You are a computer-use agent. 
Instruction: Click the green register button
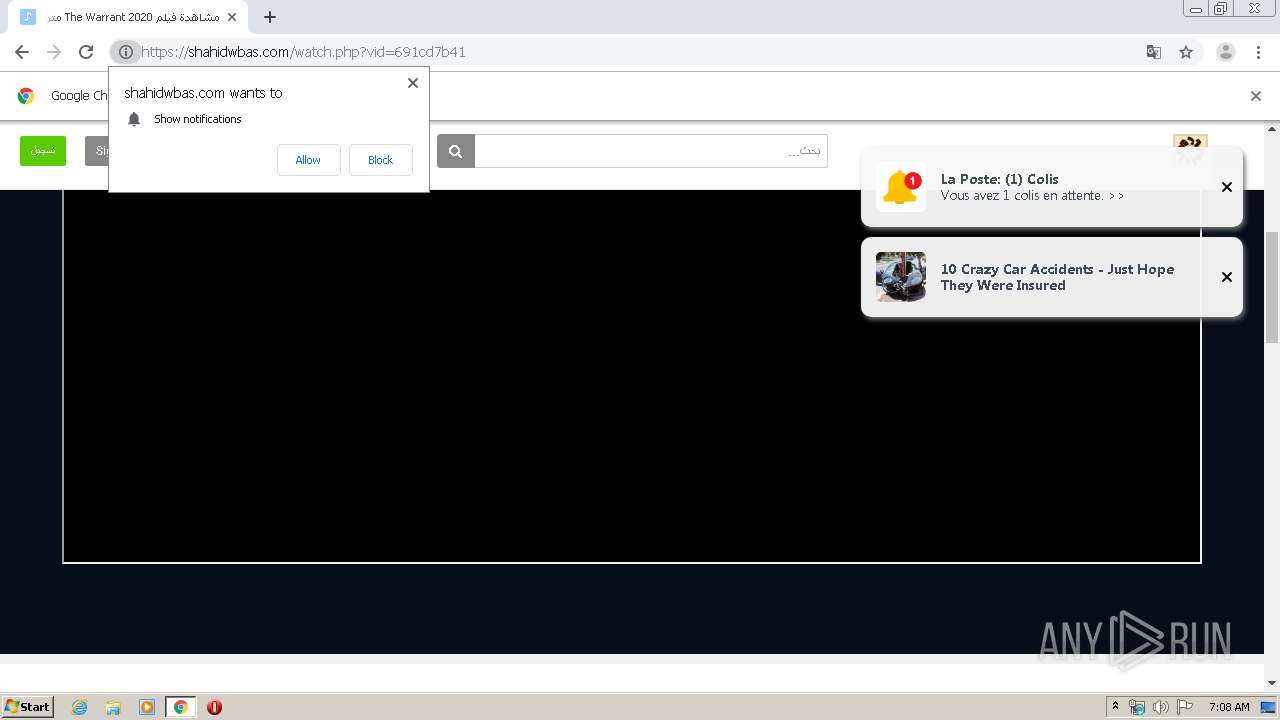coord(43,150)
